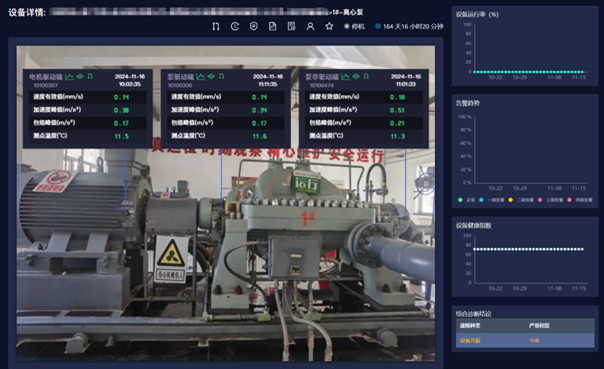
Task: Select the 设备共振 diagnosis row
Action: click(x=525, y=340)
